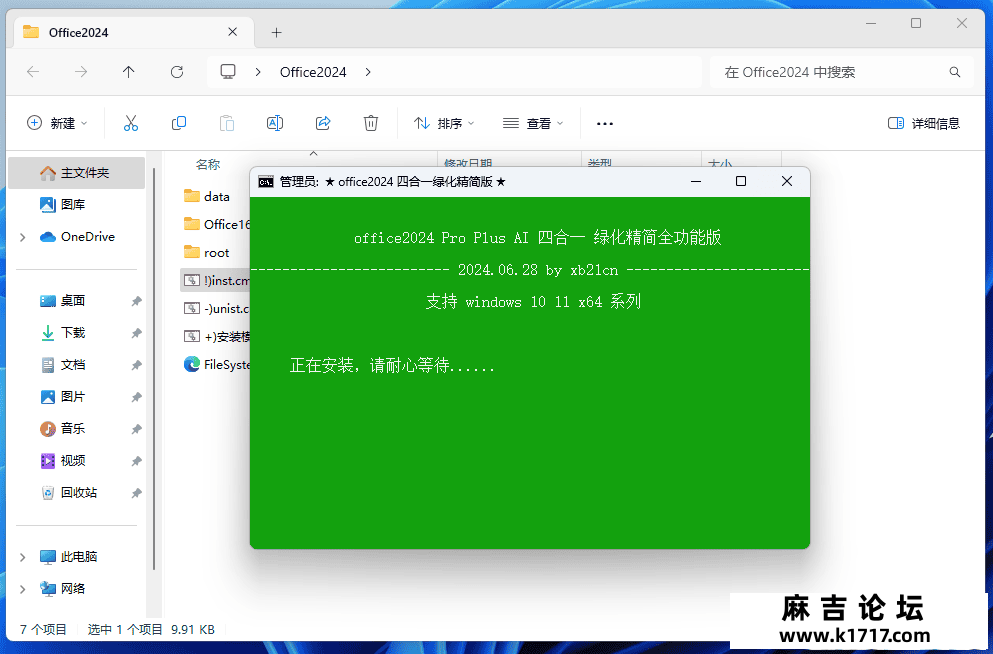Screen dimensions: 993x654
Task: Open the three-dot more options menu
Action: click(605, 123)
